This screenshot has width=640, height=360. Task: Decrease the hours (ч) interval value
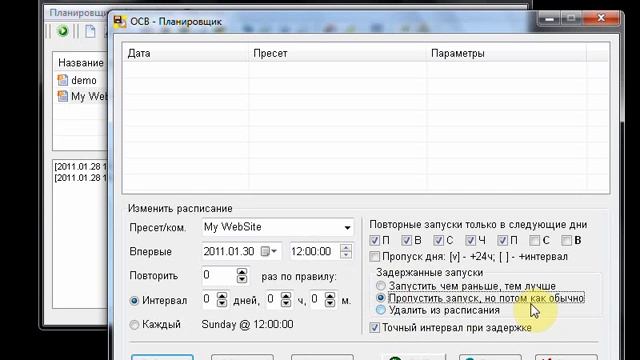tap(286, 304)
